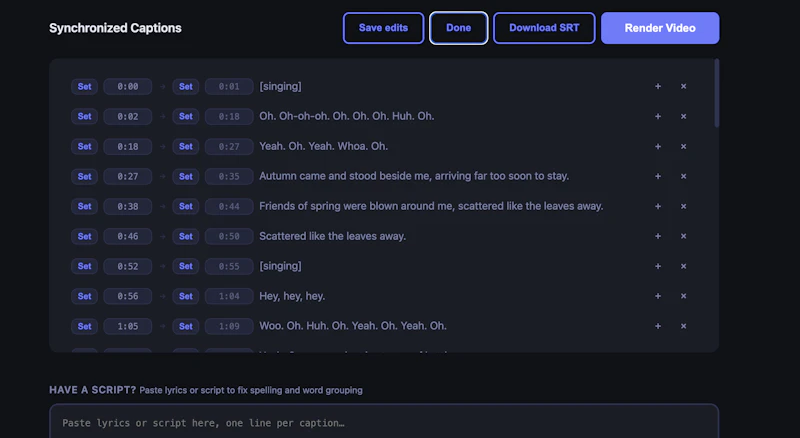Add caption after 'Woo. Oh. Huh.' row
The height and width of the screenshot is (438, 800).
coord(658,326)
